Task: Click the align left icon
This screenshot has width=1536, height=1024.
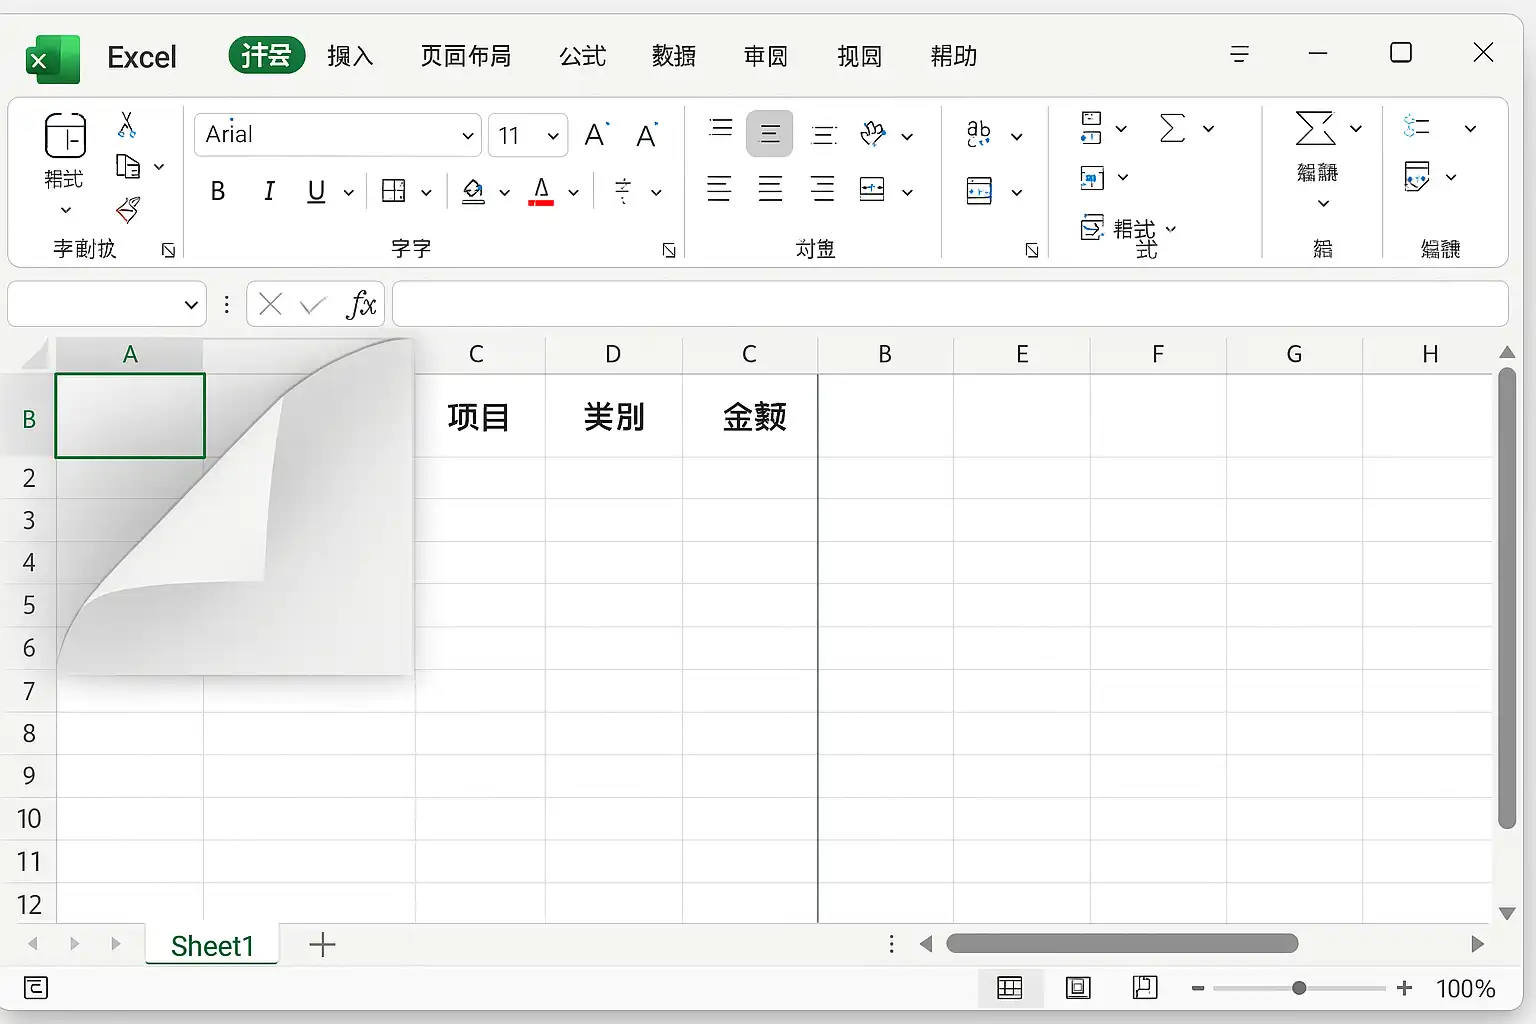Action: click(719, 189)
